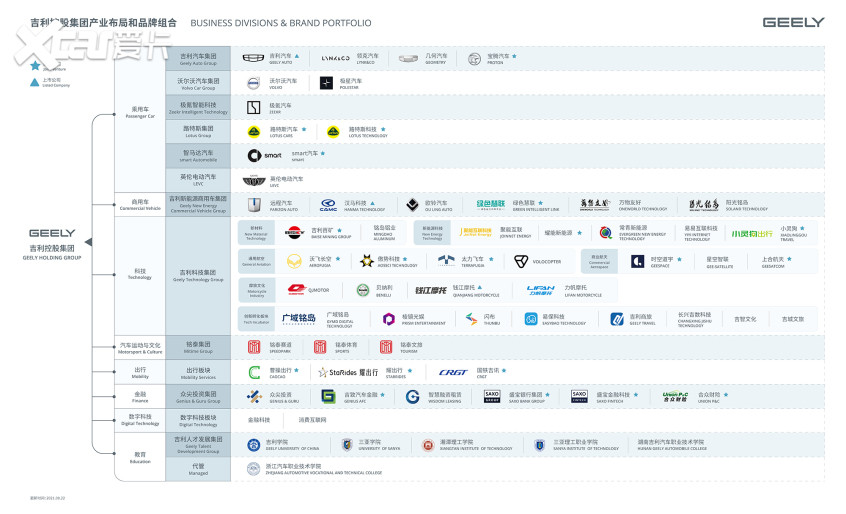Click the StaRides logo
This screenshot has height=514, width=846.
click(x=348, y=372)
